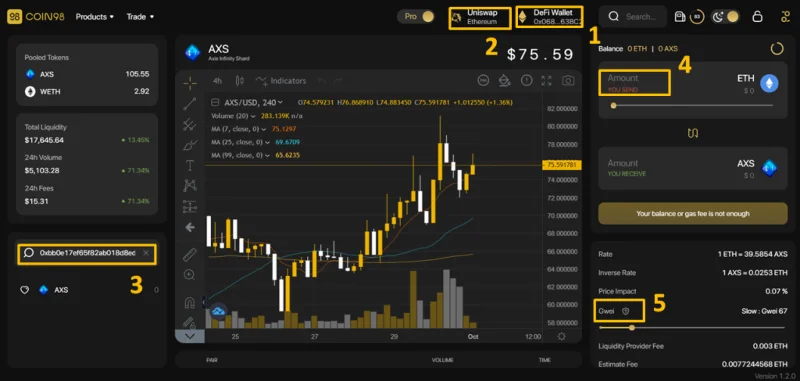Screen dimensions: 800x381
Task: Click the Coin98 logo
Action: coord(36,17)
